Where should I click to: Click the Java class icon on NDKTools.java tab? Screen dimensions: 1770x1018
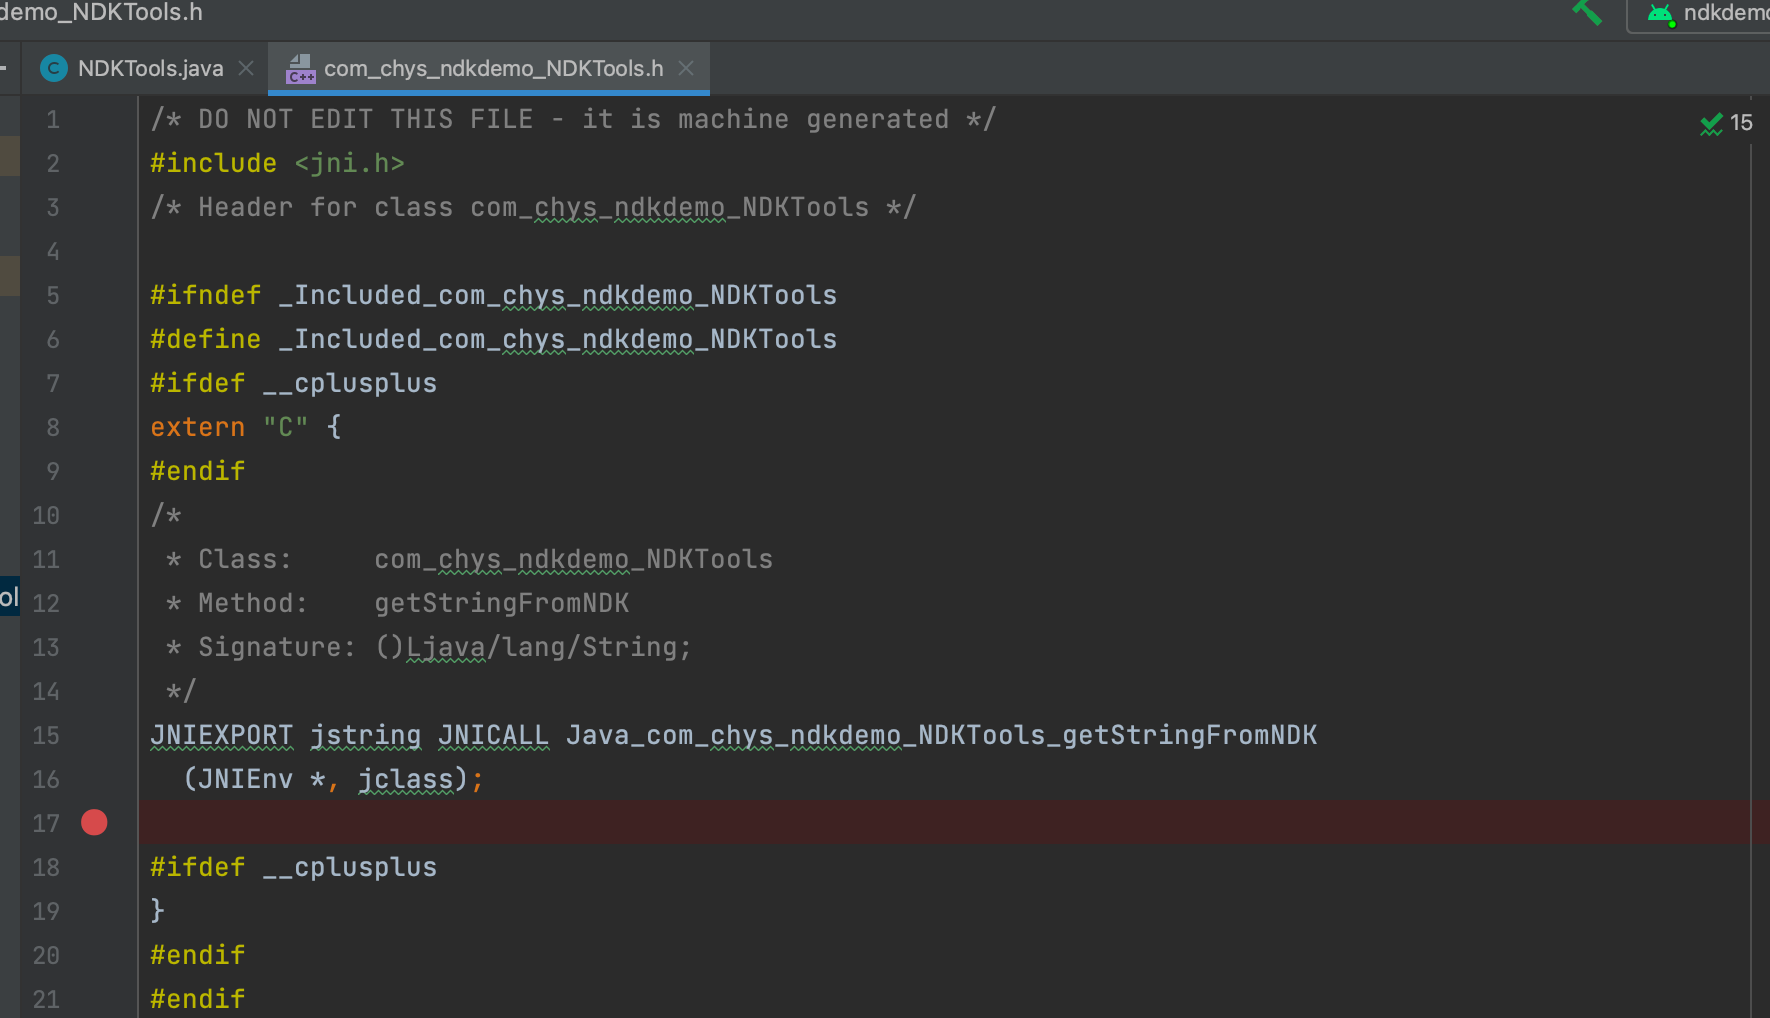pos(53,68)
